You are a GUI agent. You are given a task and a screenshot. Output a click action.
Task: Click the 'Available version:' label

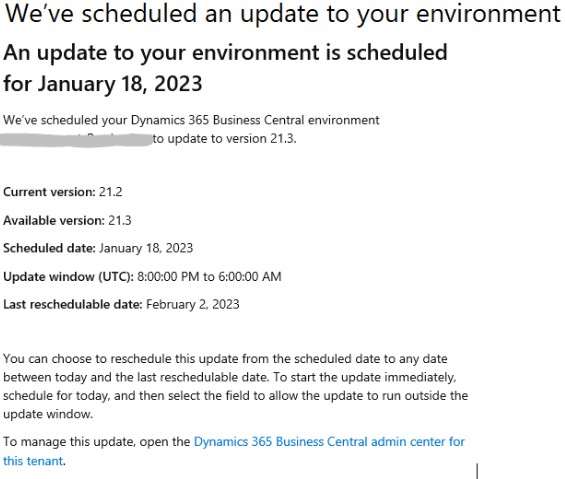pyautogui.click(x=54, y=220)
